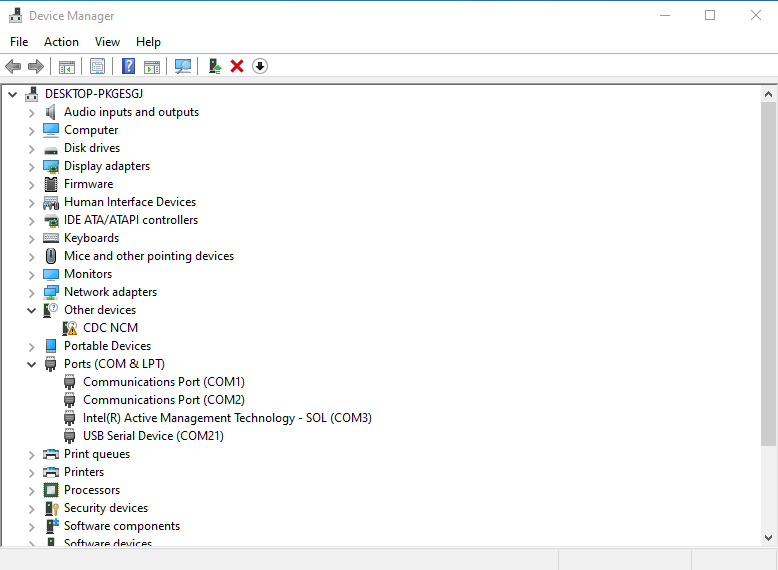Open the File menu
This screenshot has width=778, height=570.
[19, 42]
